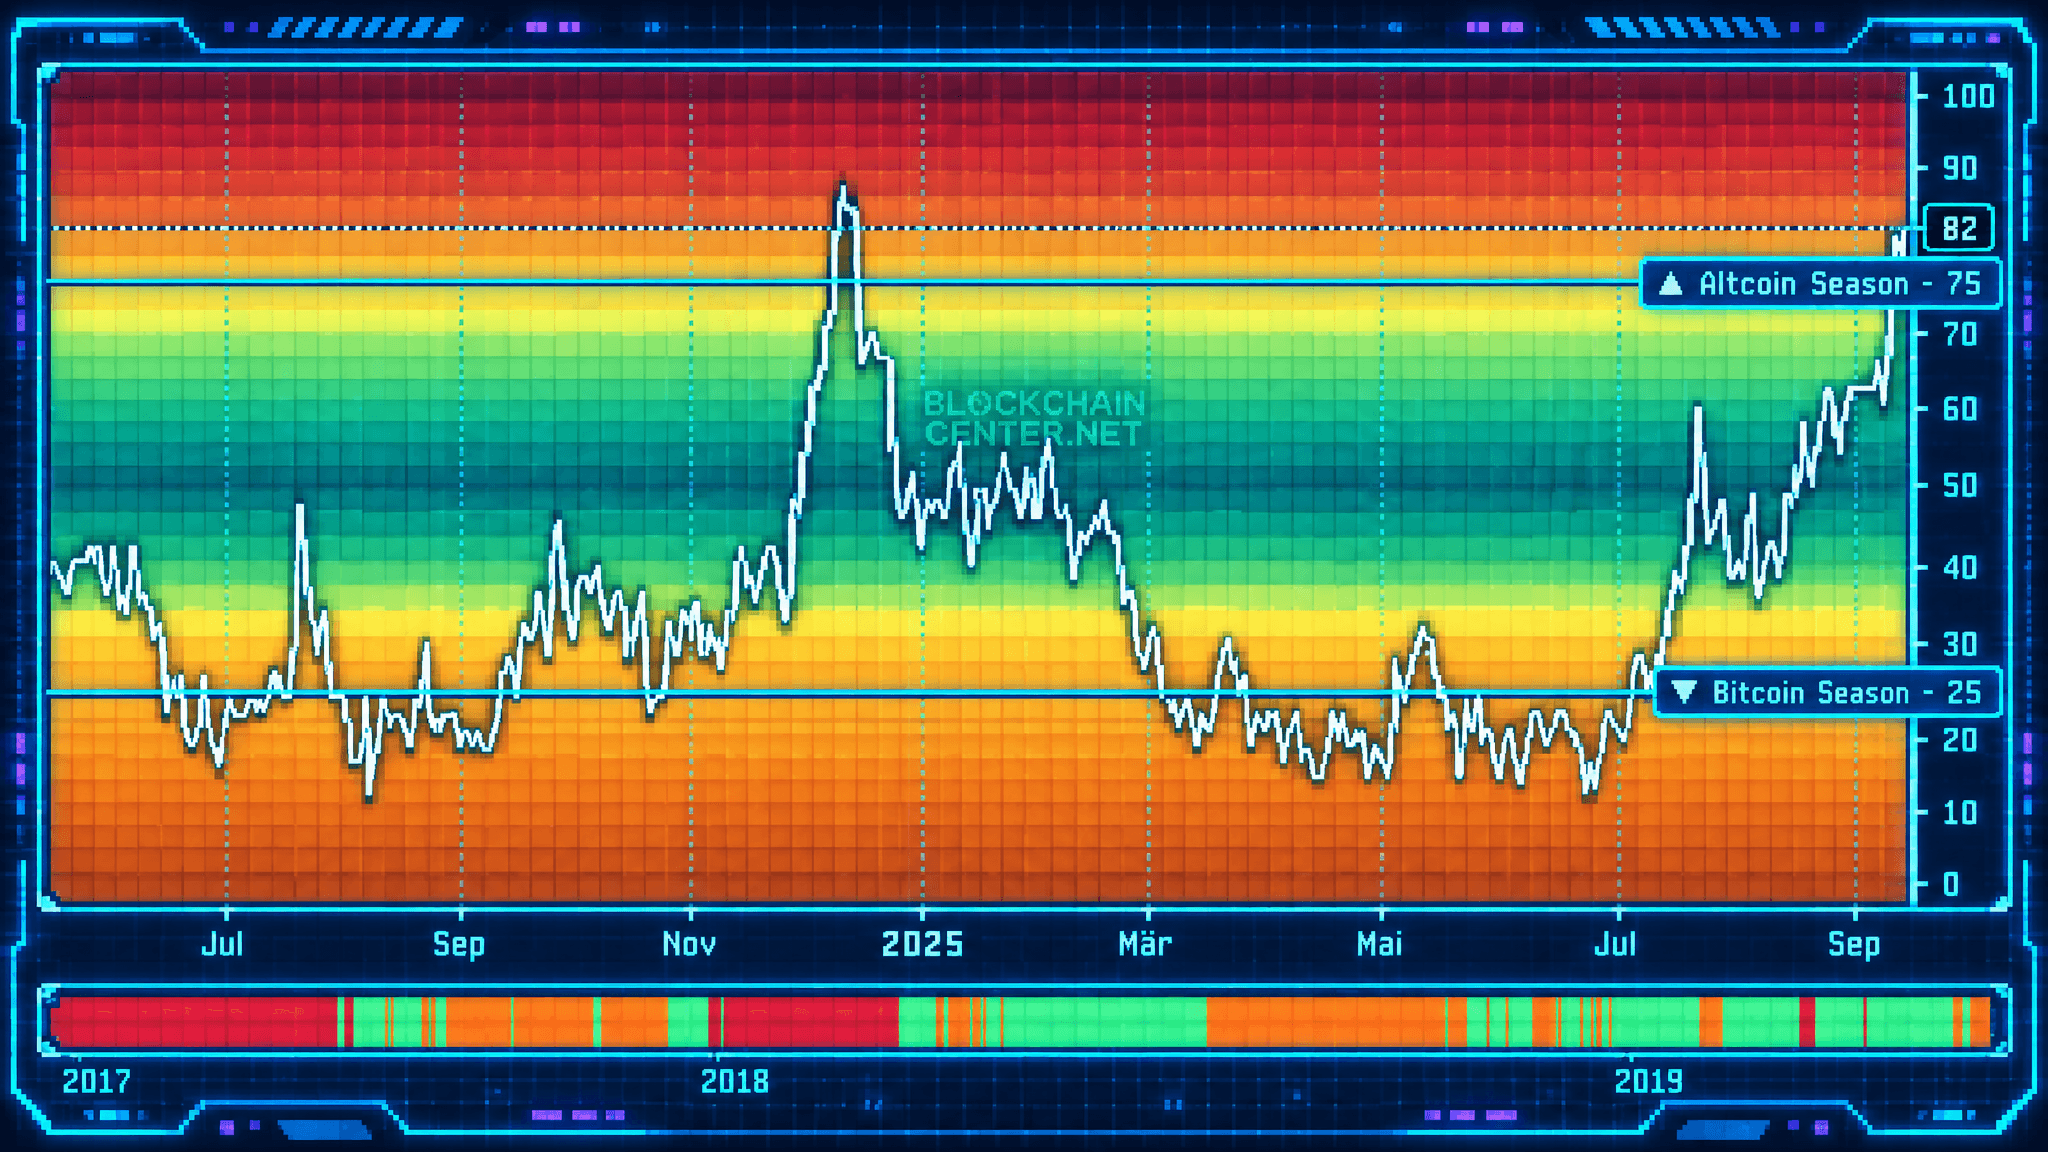
Task: Click the 2018 label under the range bar
Action: pos(735,1081)
